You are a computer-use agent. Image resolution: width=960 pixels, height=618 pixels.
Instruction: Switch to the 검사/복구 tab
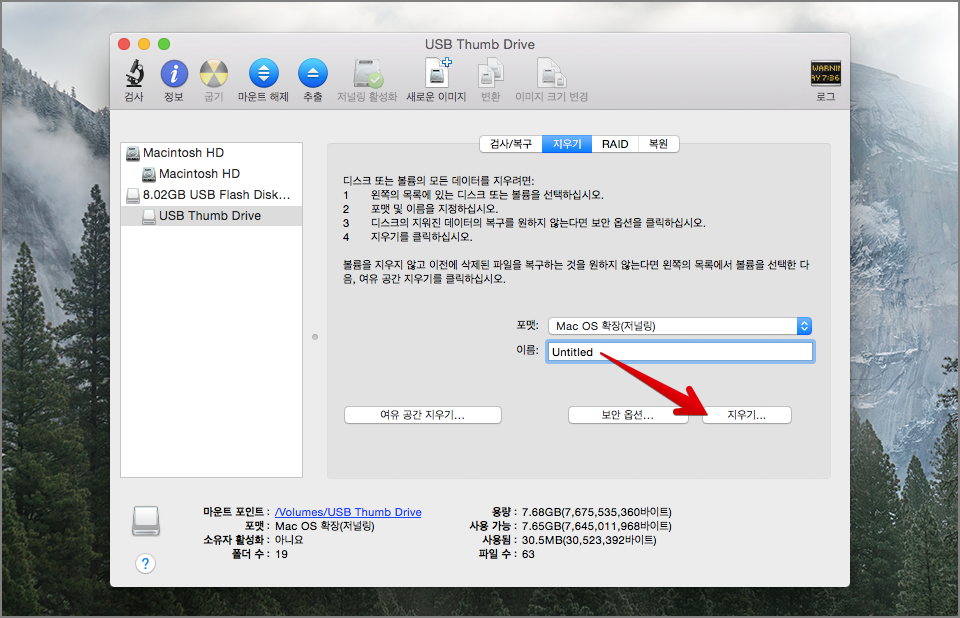(x=511, y=144)
